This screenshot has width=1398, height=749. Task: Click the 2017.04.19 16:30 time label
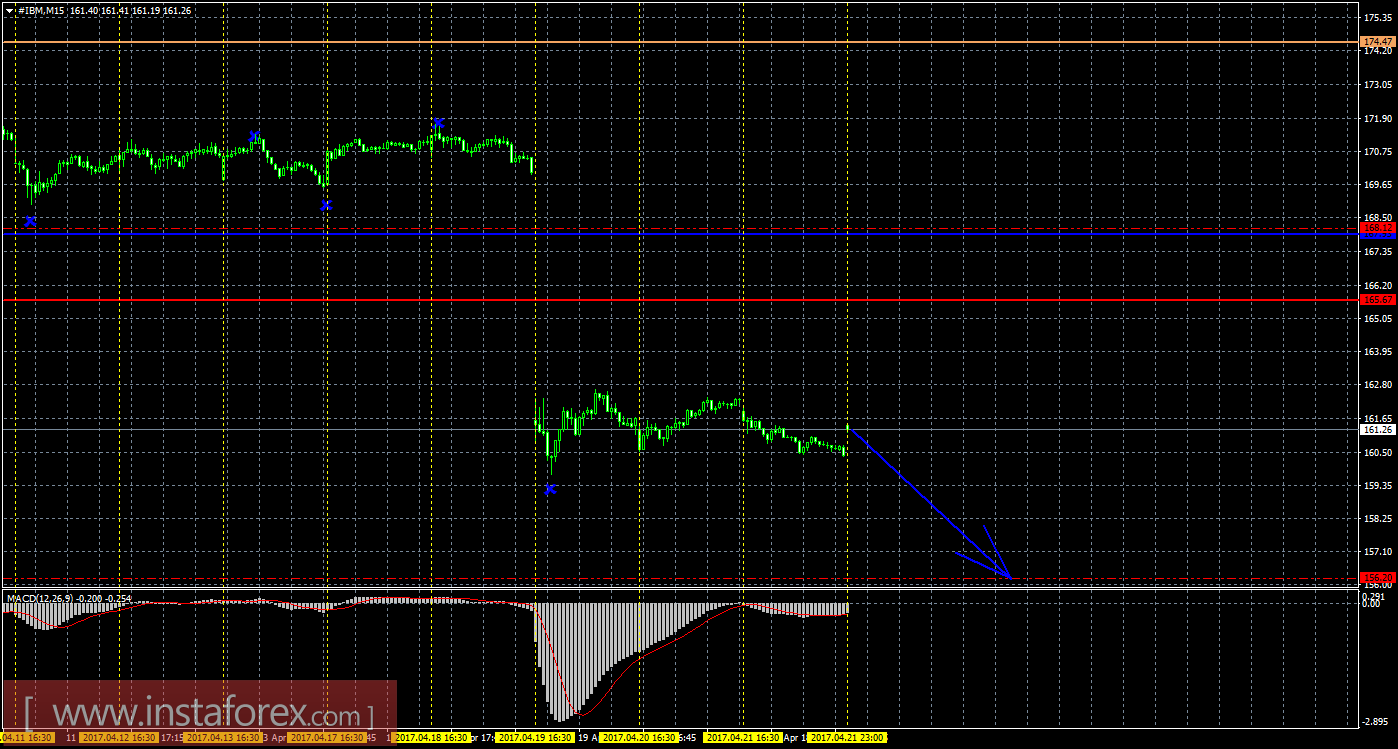536,737
